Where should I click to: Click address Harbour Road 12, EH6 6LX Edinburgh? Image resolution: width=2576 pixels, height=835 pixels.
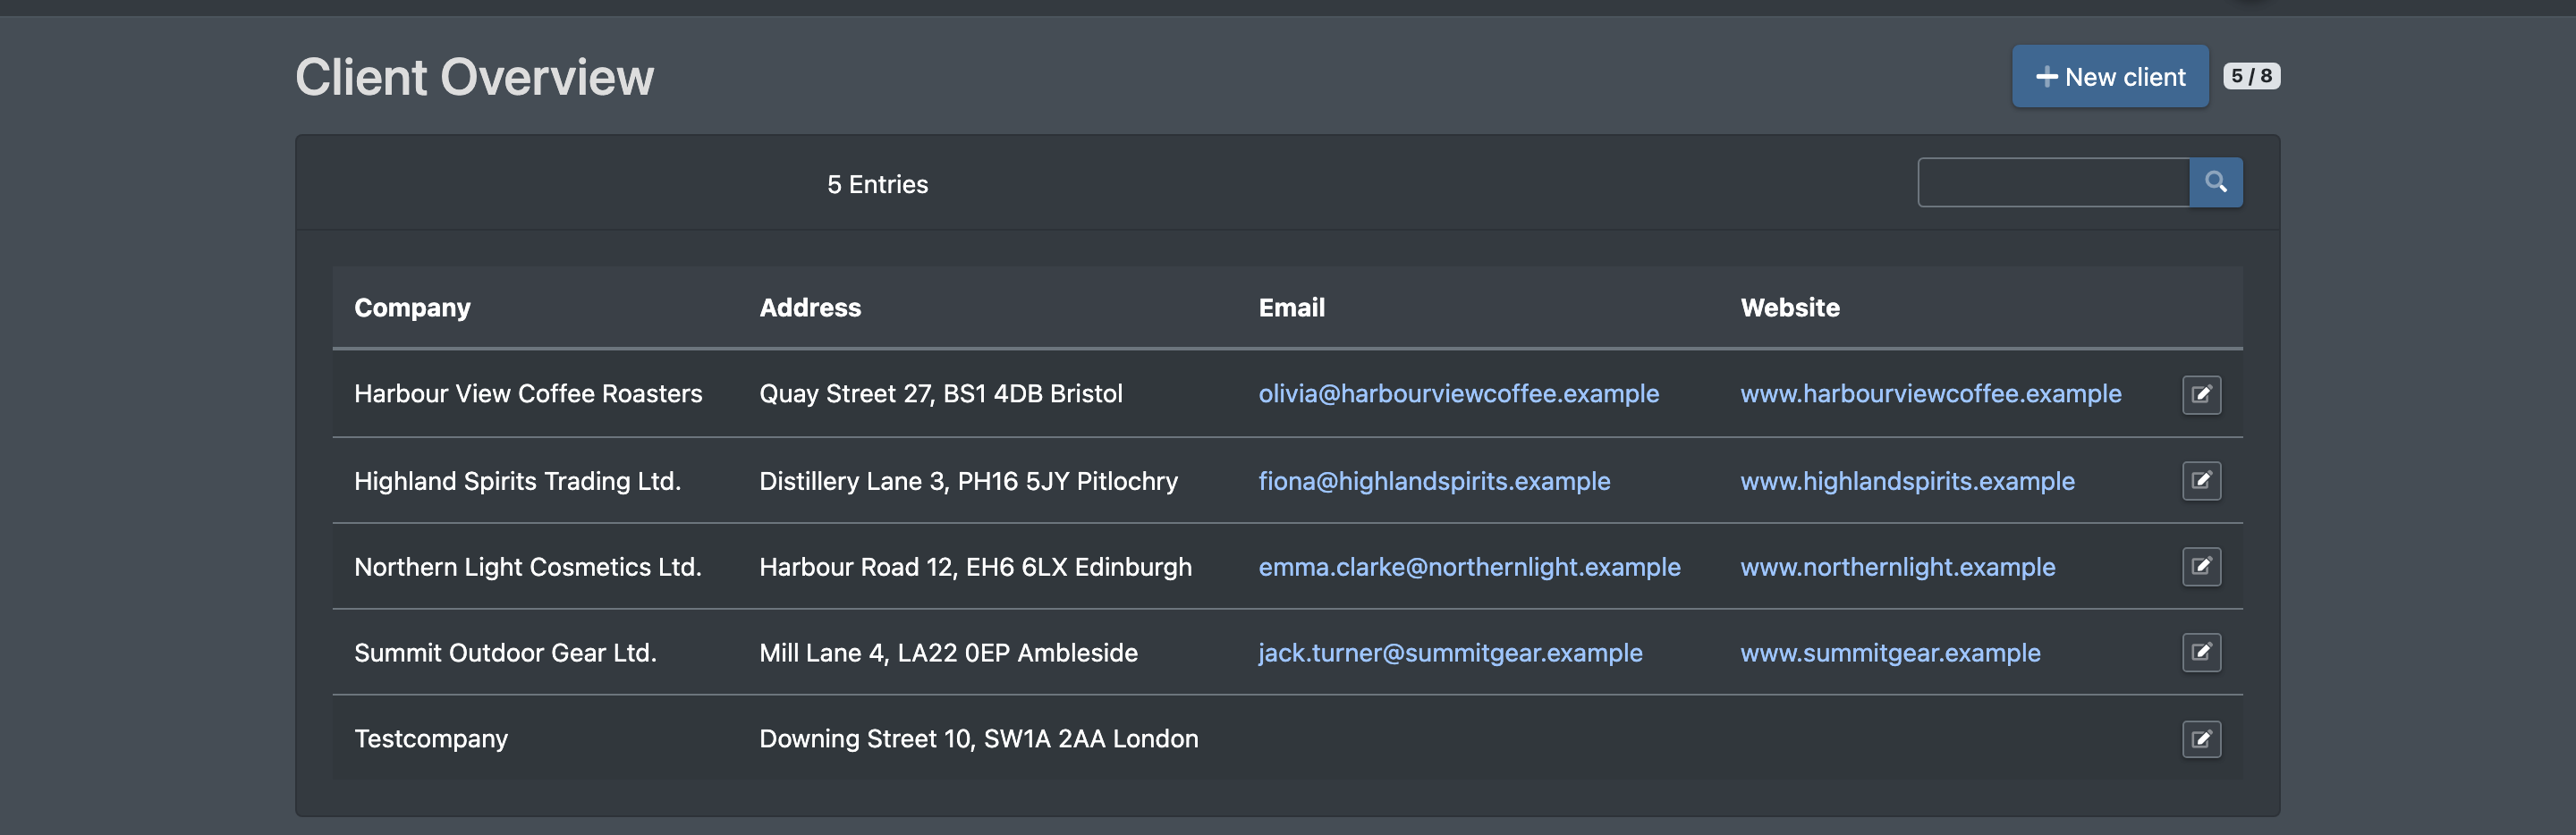pos(975,567)
